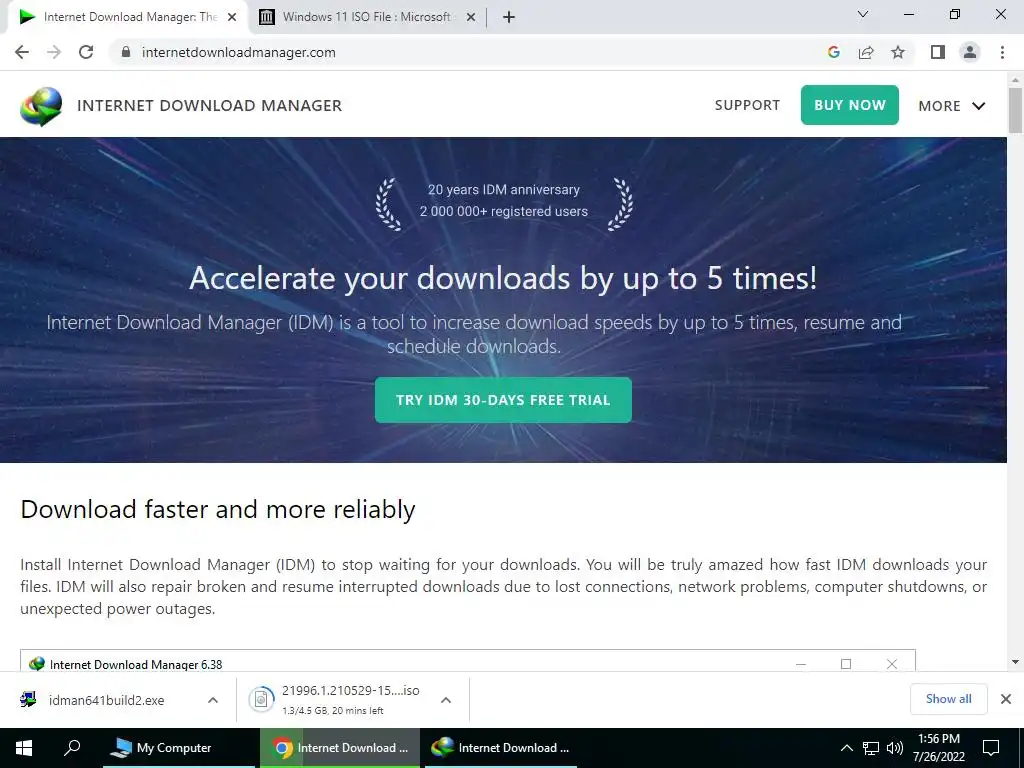Click the idman641build2.exe file icon
The height and width of the screenshot is (768, 1024).
pyautogui.click(x=28, y=700)
